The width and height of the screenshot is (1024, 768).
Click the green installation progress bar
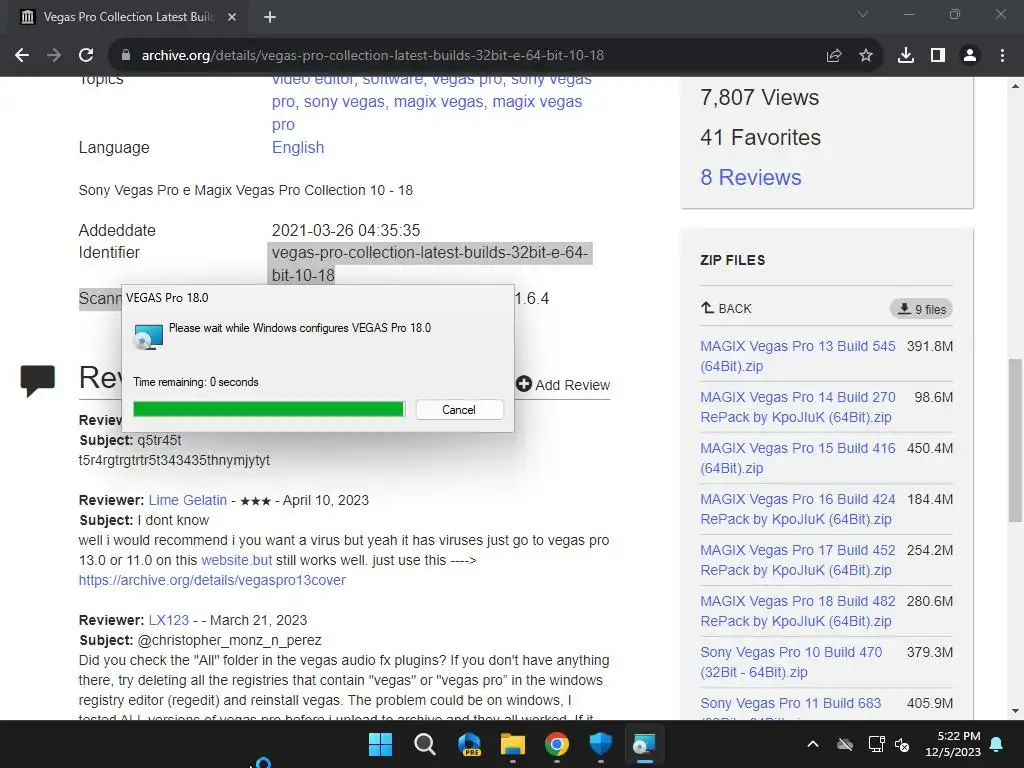(269, 409)
